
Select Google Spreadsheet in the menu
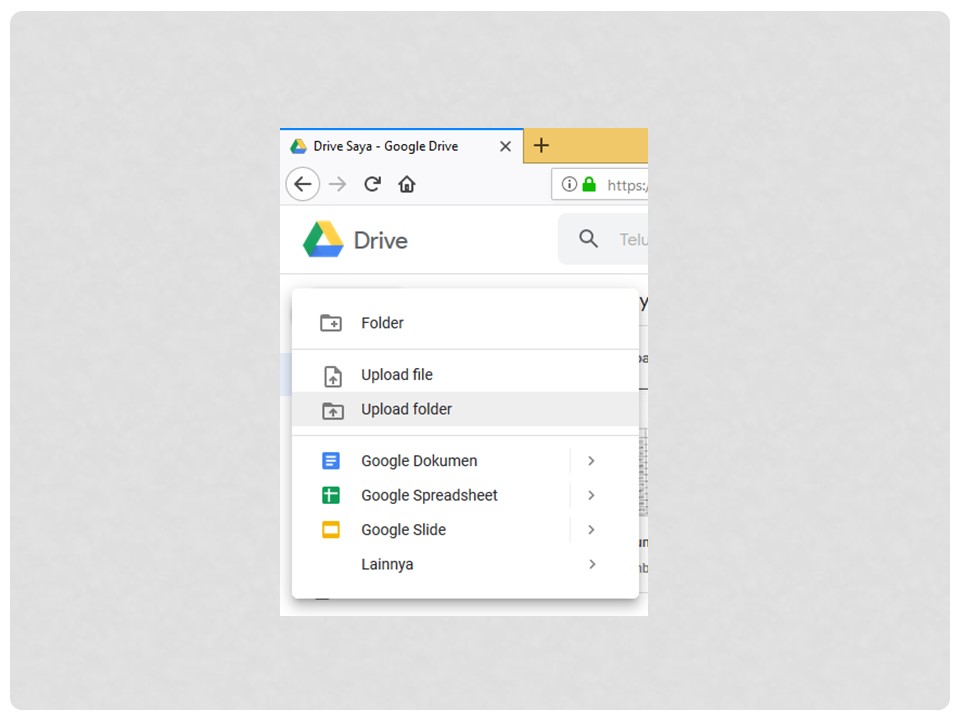tap(465, 495)
